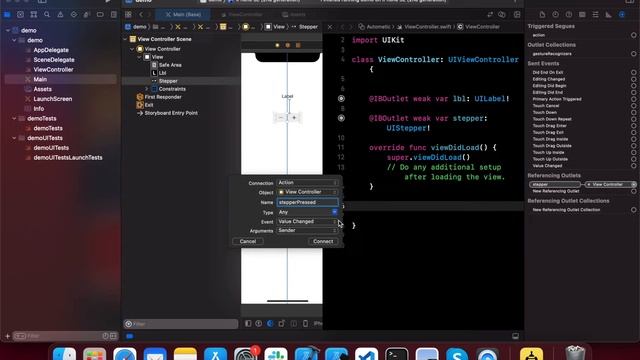
Task: Open the Debug navigator icon
Action: point(87,15)
